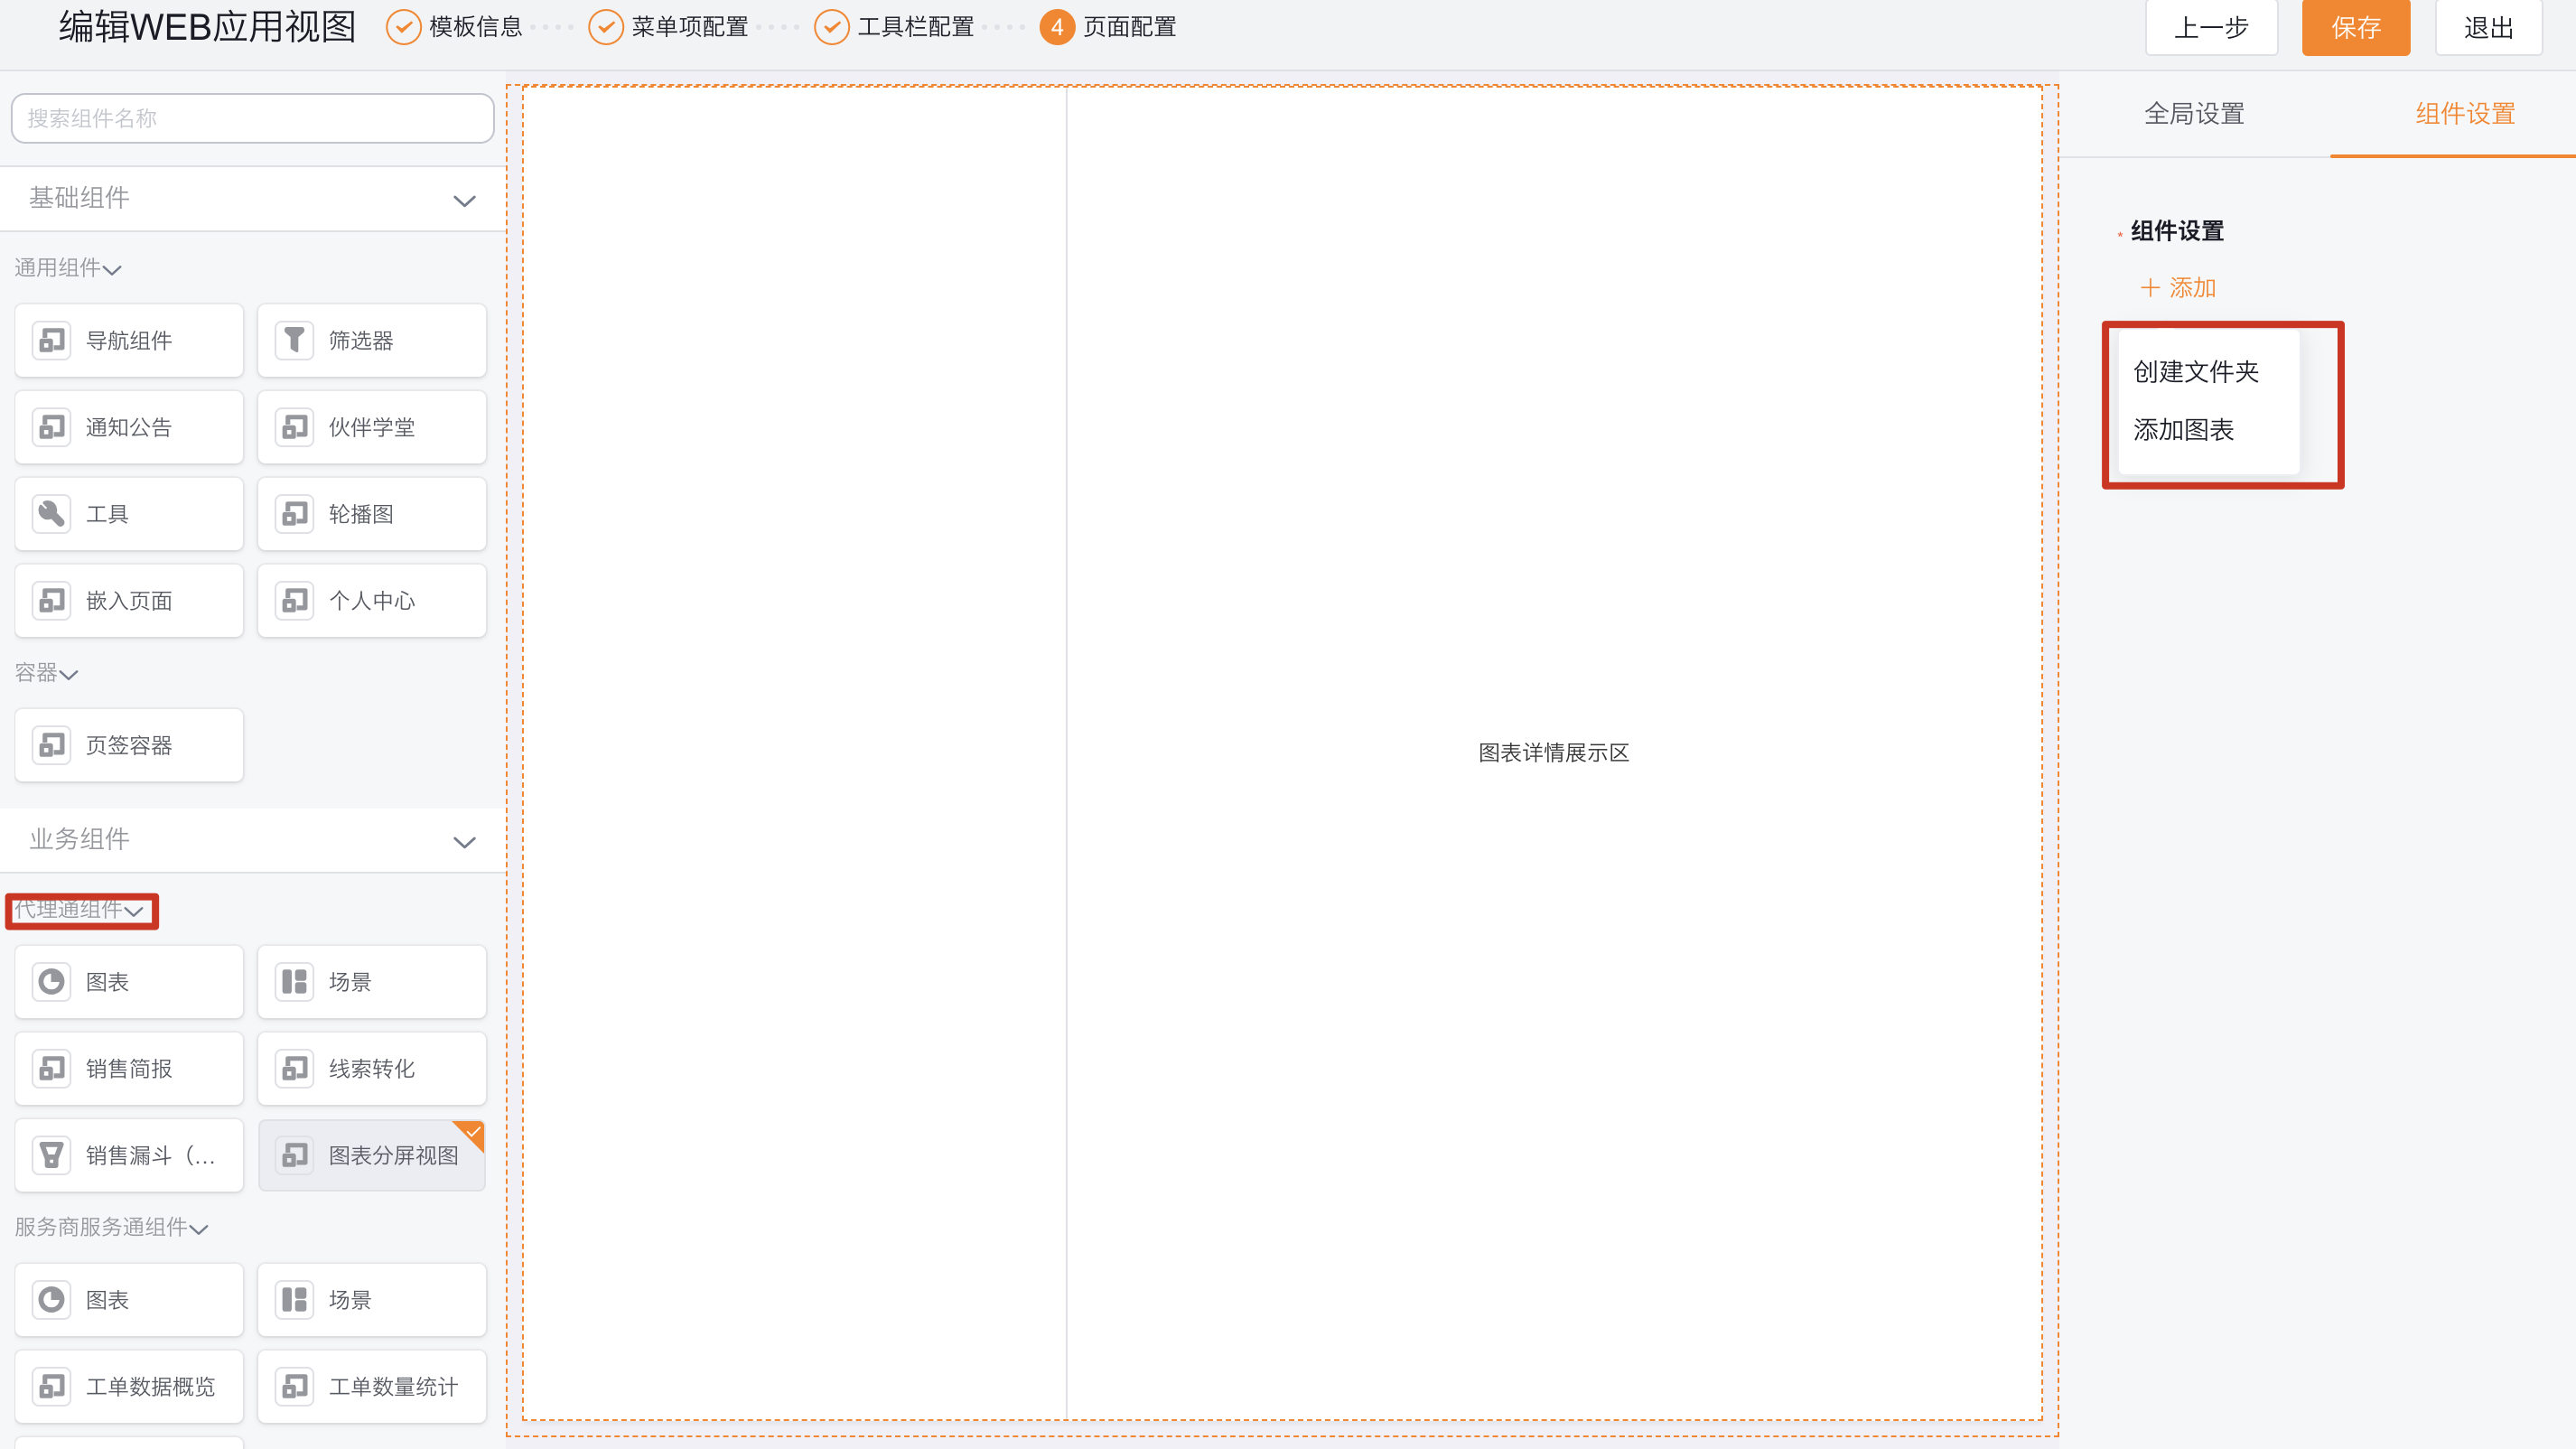
Task: Open the 页面配置 step label
Action: point(1130,27)
